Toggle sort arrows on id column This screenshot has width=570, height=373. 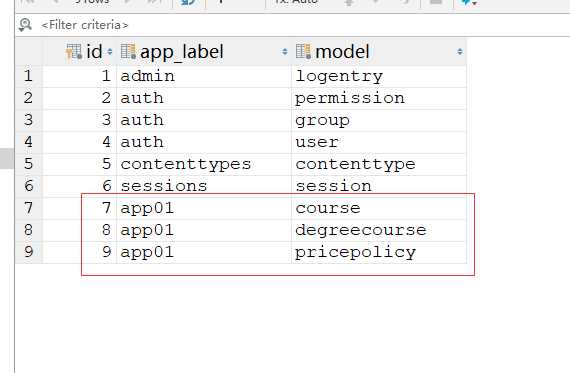[110, 52]
